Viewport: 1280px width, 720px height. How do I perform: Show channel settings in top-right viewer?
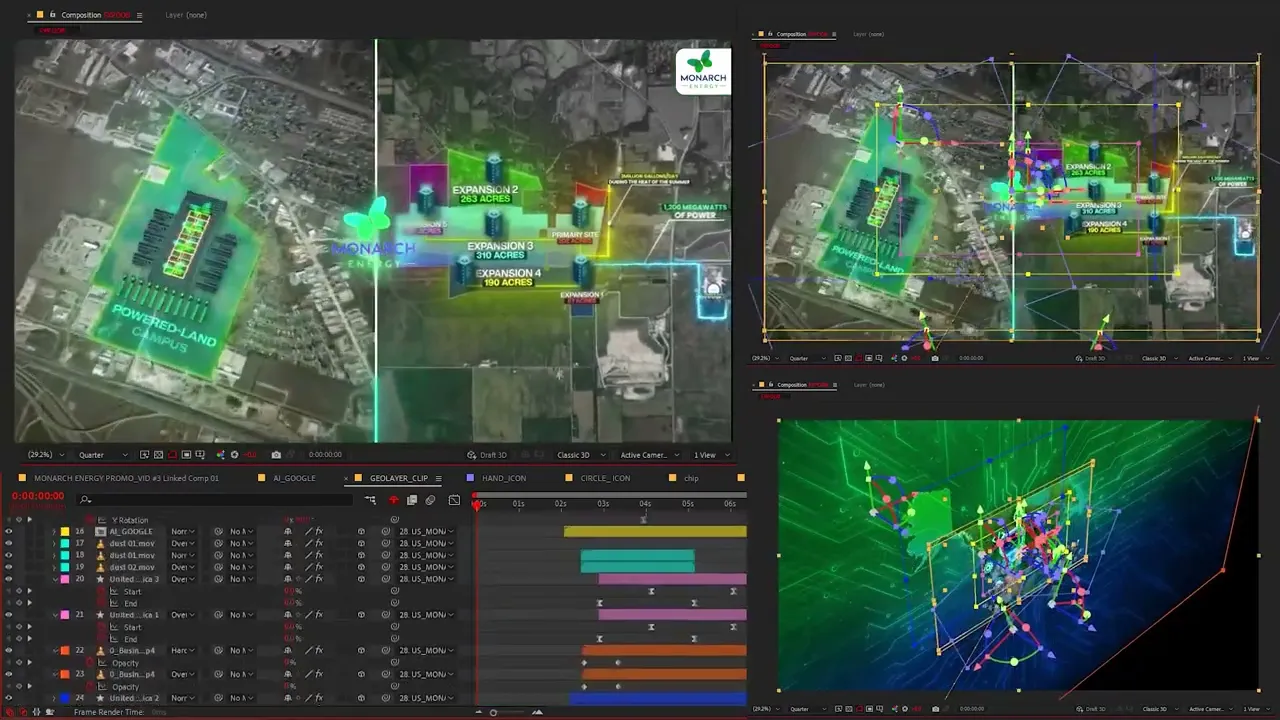pos(893,358)
